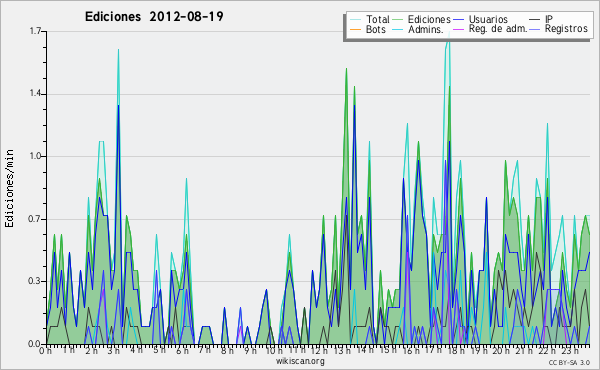This screenshot has width=600, height=370.
Task: Click the 1.7 y-axis value
Action: tap(35, 31)
